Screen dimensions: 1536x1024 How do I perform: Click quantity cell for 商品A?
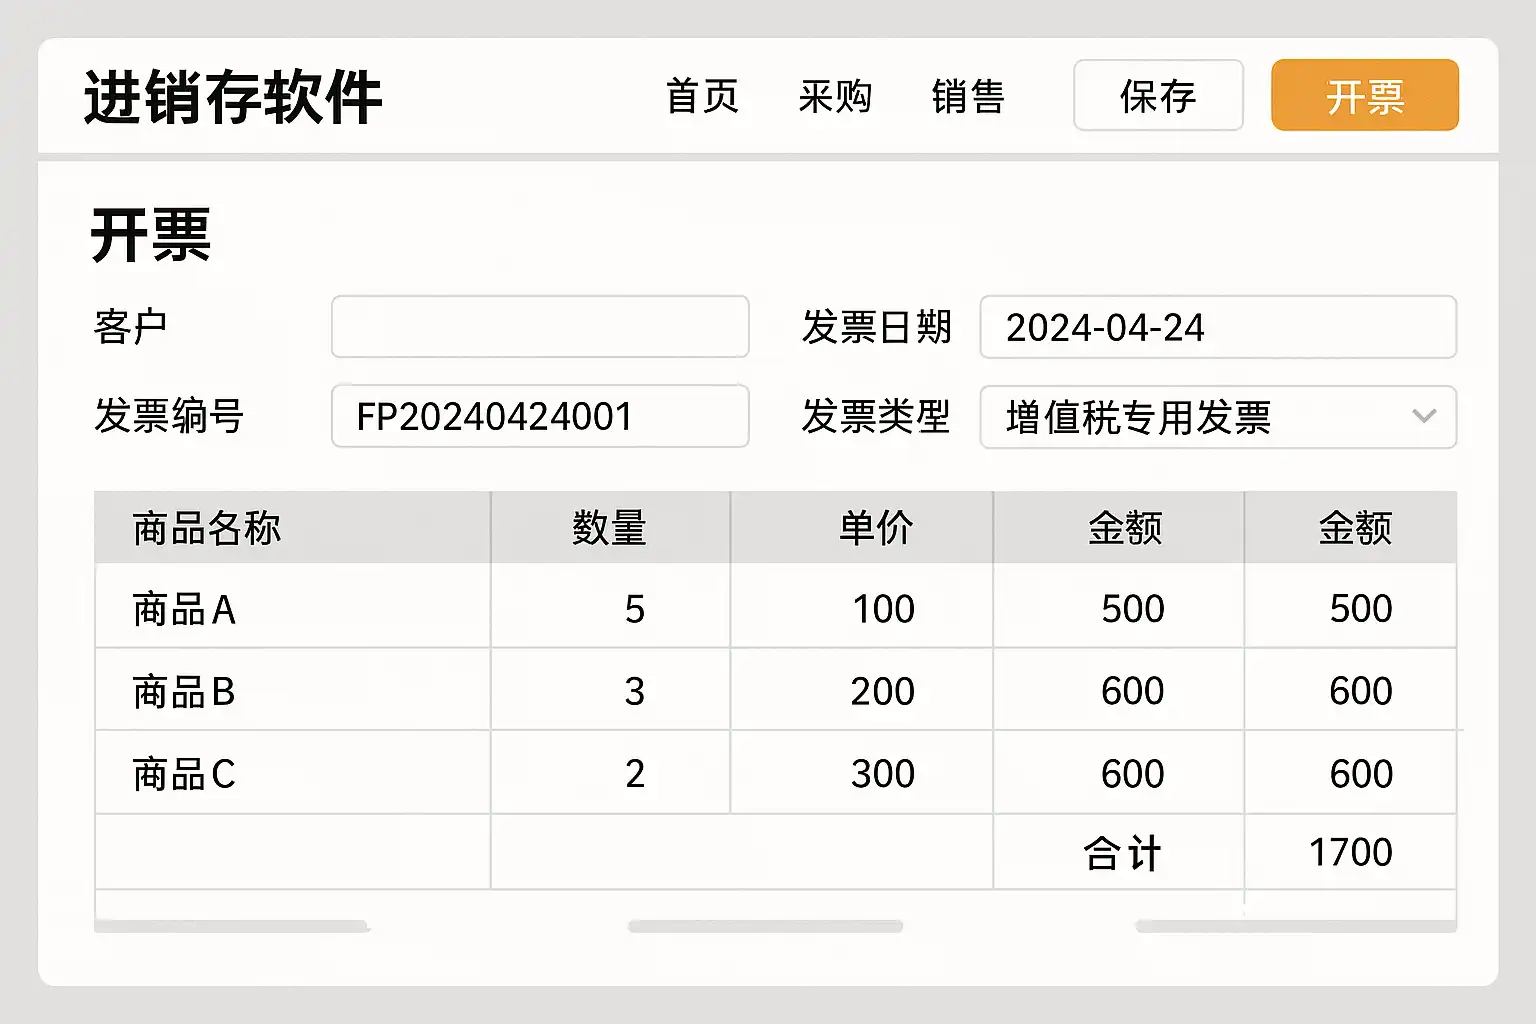[634, 609]
